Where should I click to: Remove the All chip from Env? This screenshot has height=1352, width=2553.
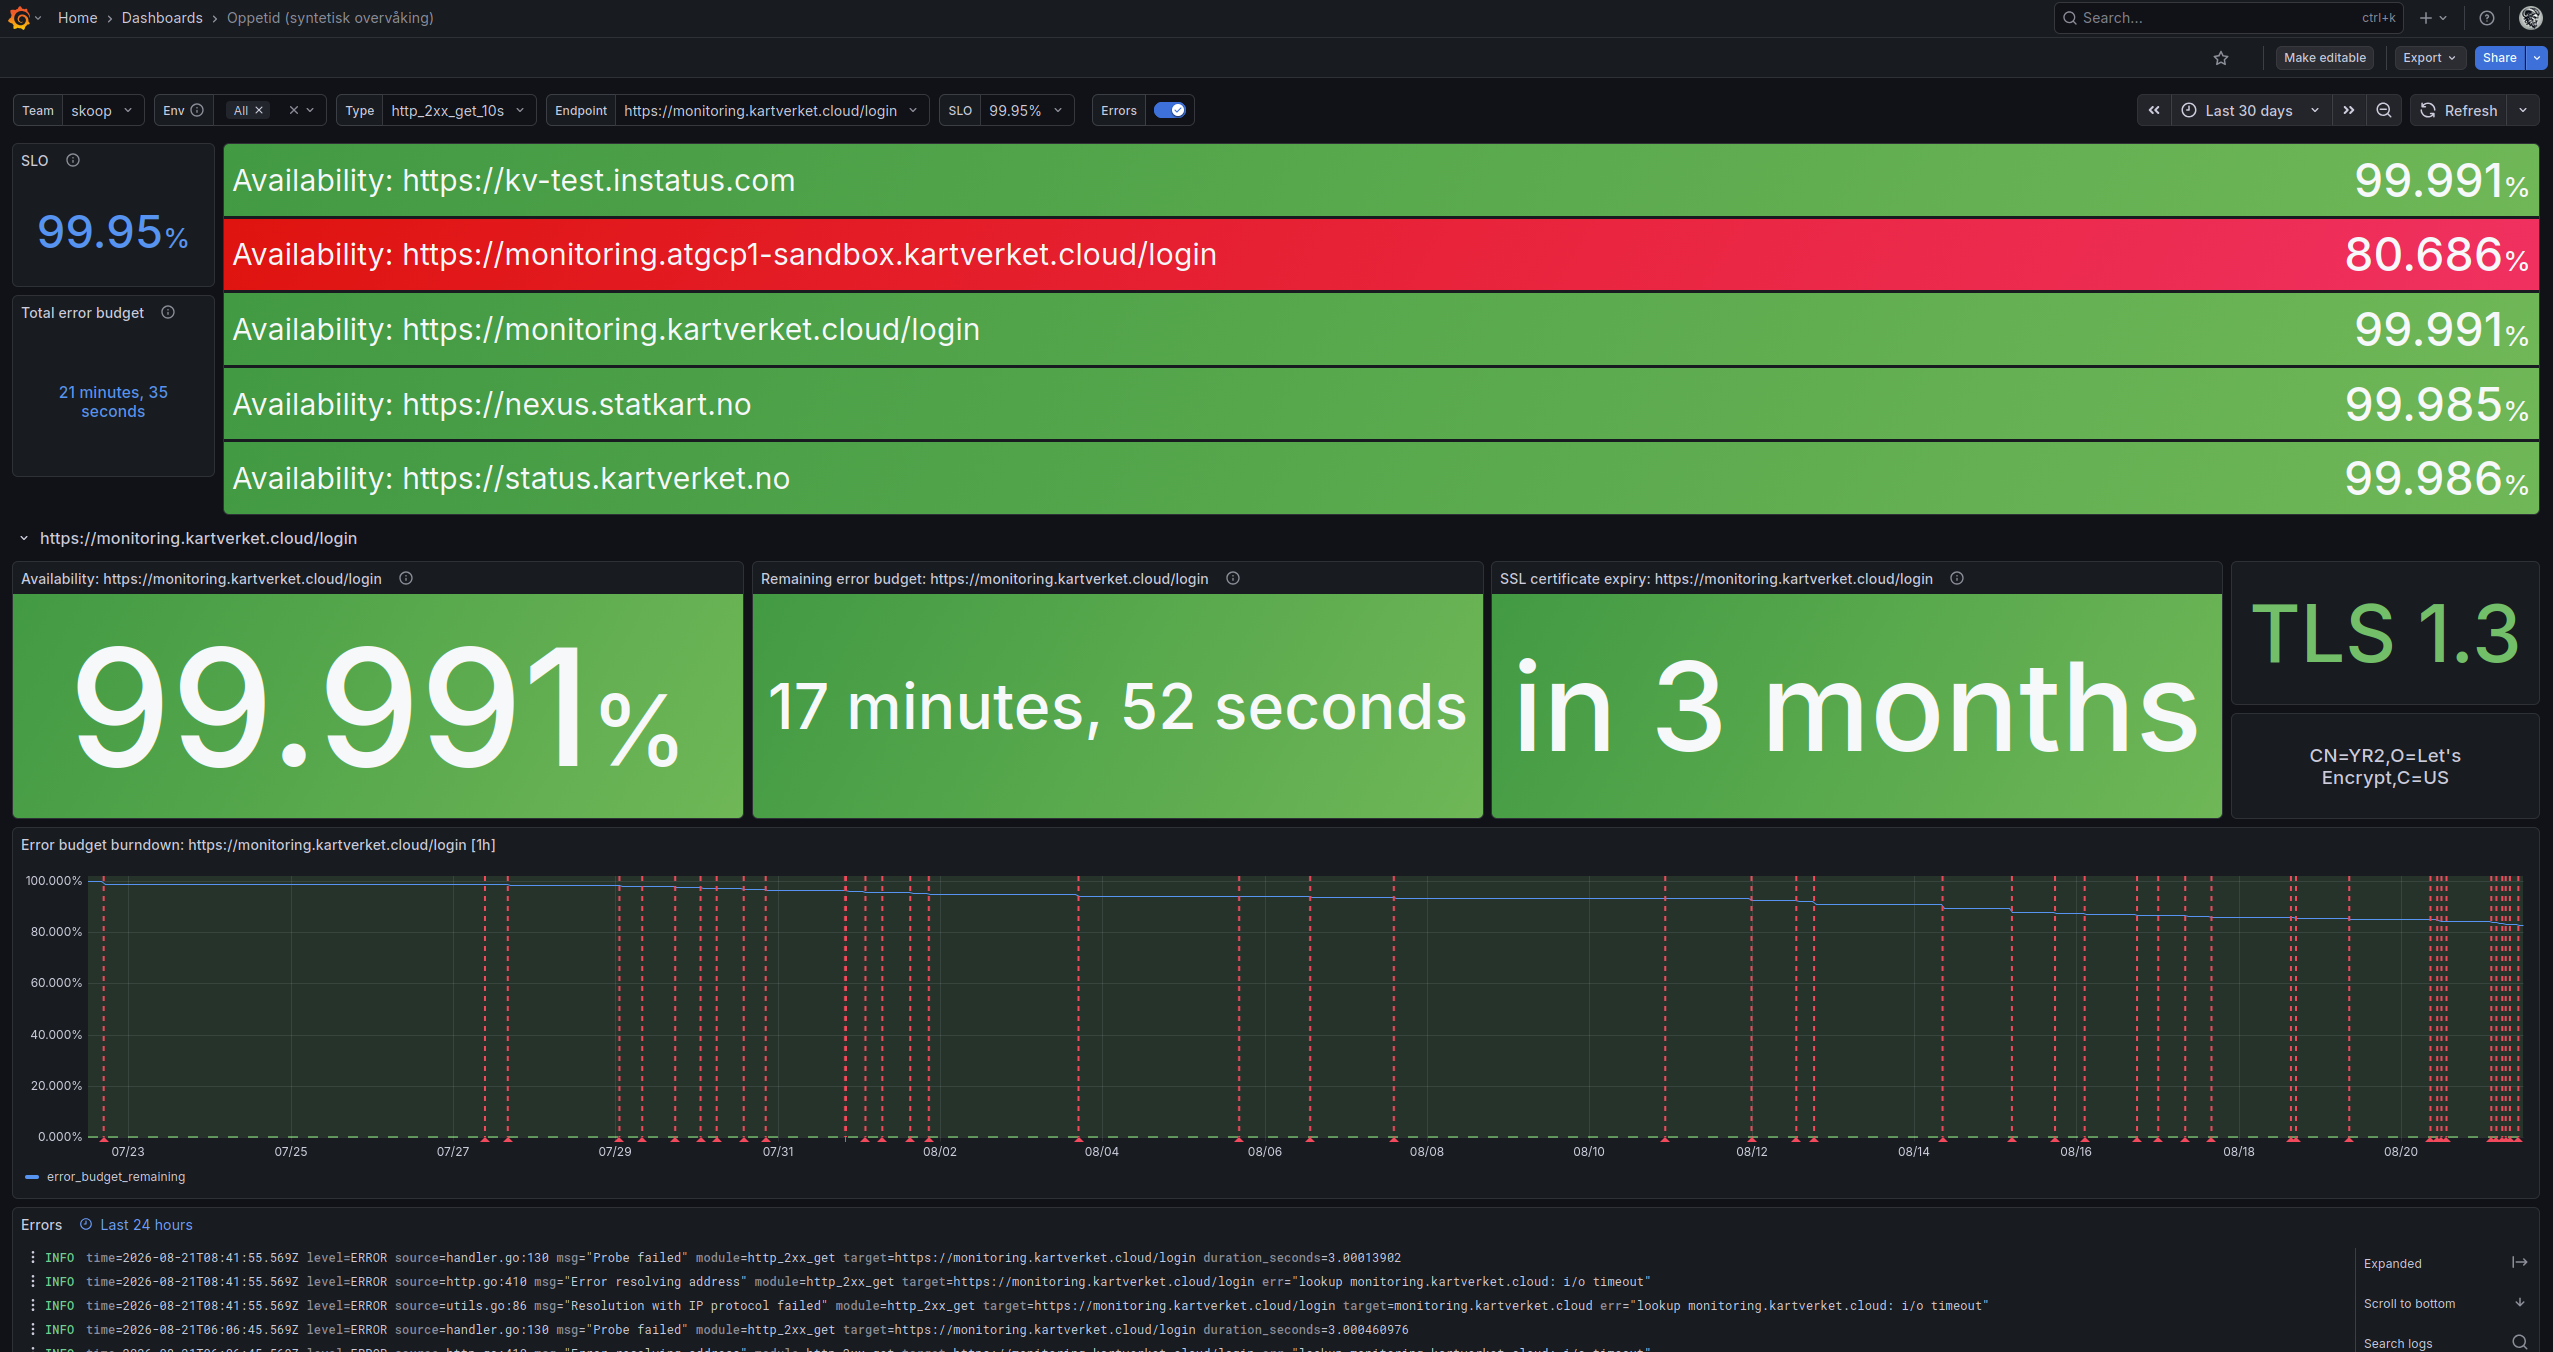[x=259, y=110]
